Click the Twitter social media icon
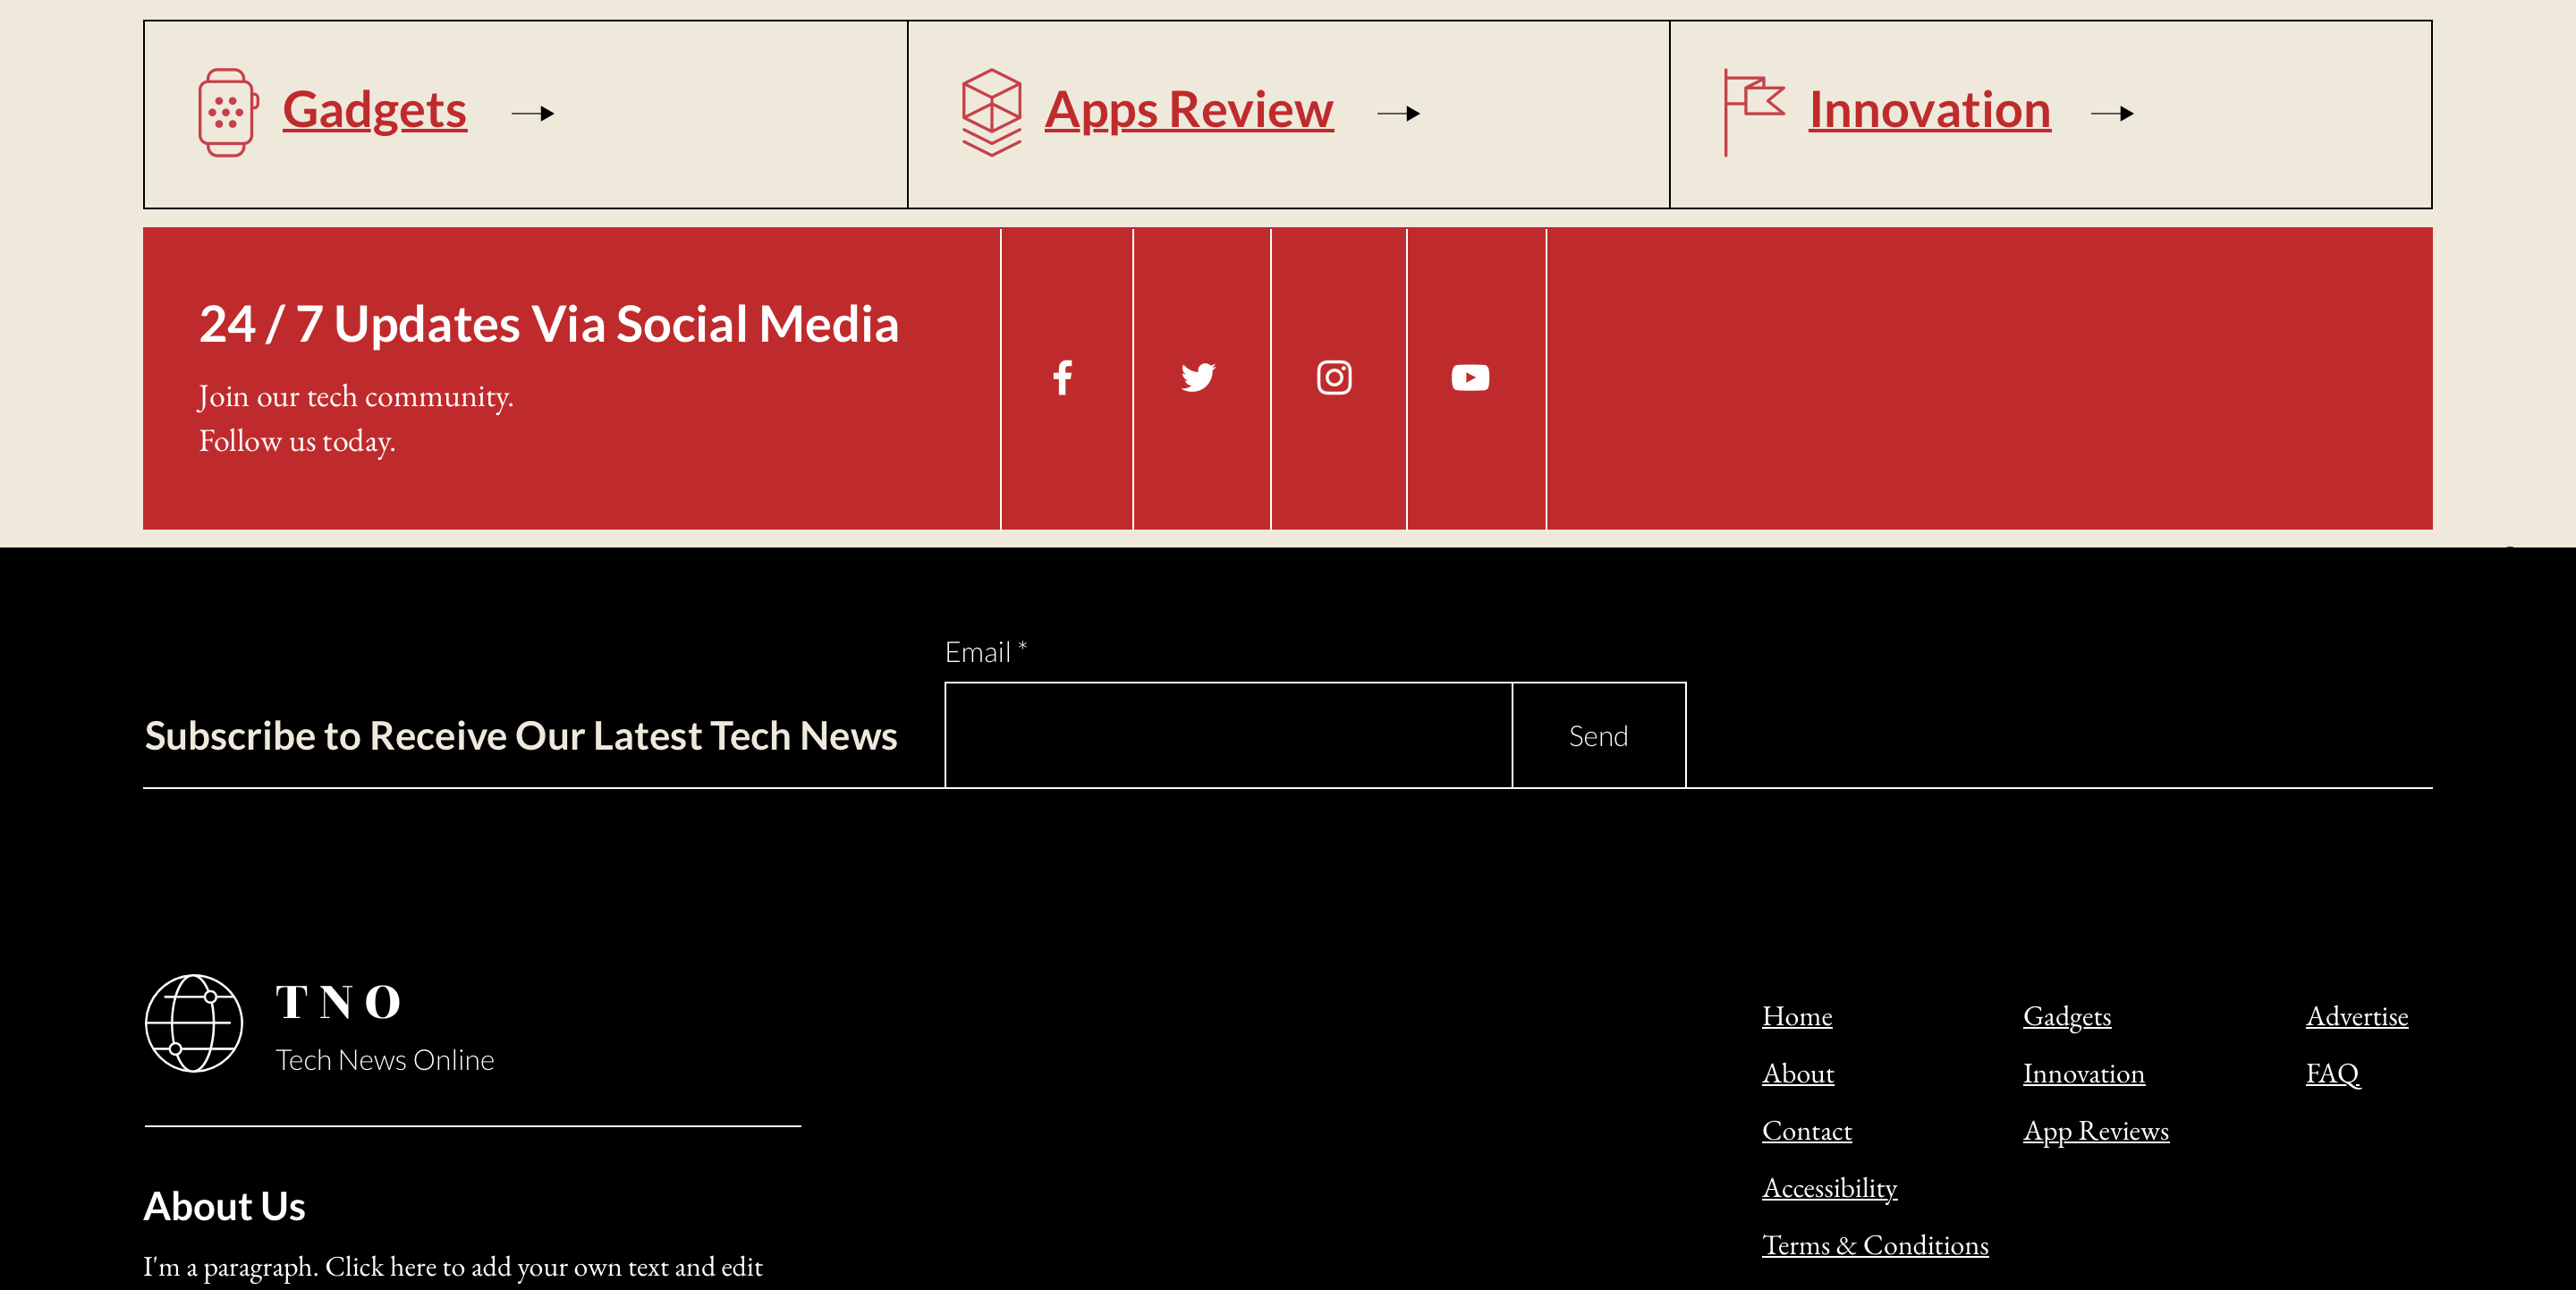 tap(1198, 377)
